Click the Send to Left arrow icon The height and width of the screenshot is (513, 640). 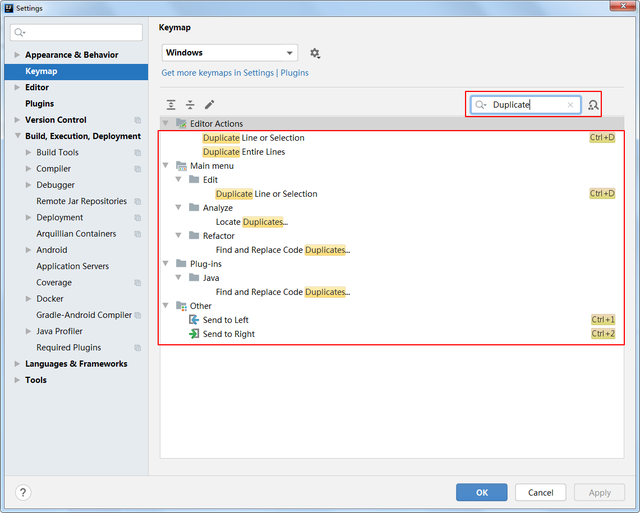(x=194, y=320)
